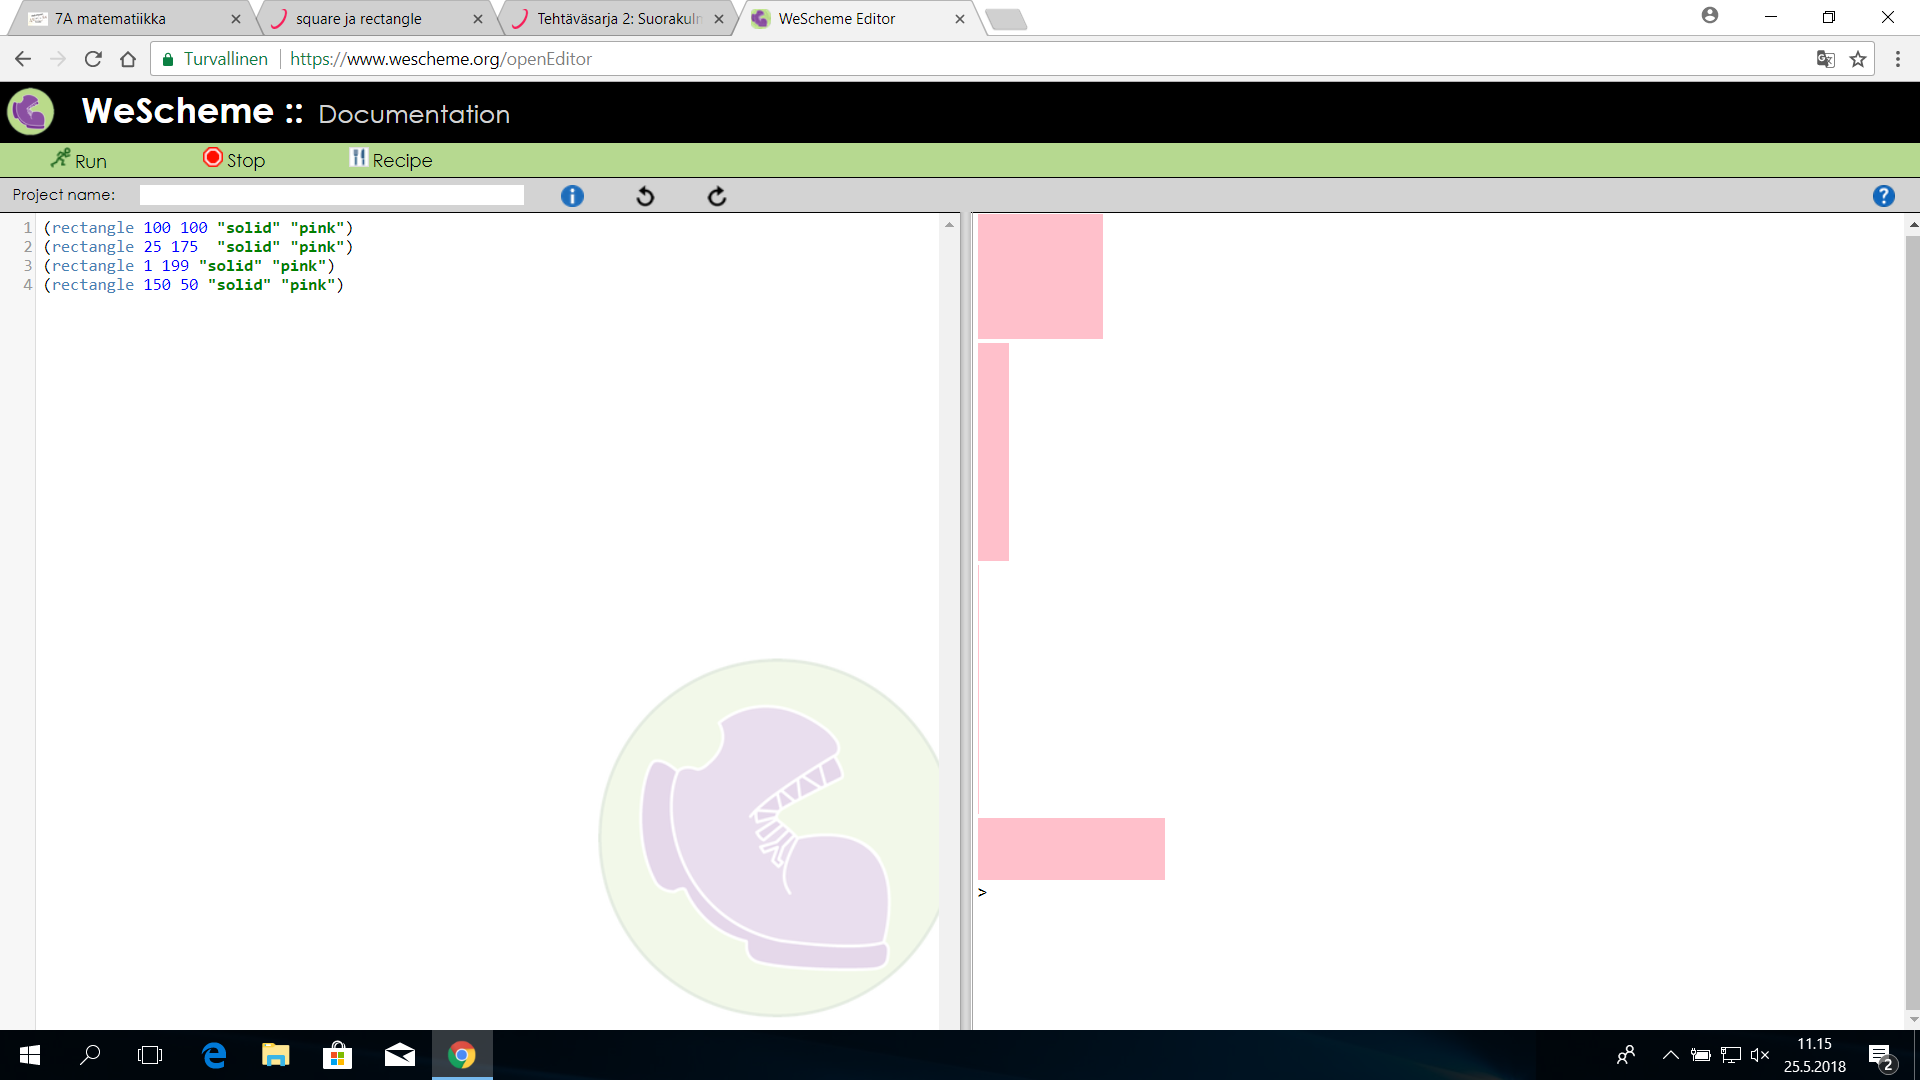
Task: Click the translate page icon
Action: point(1825,59)
